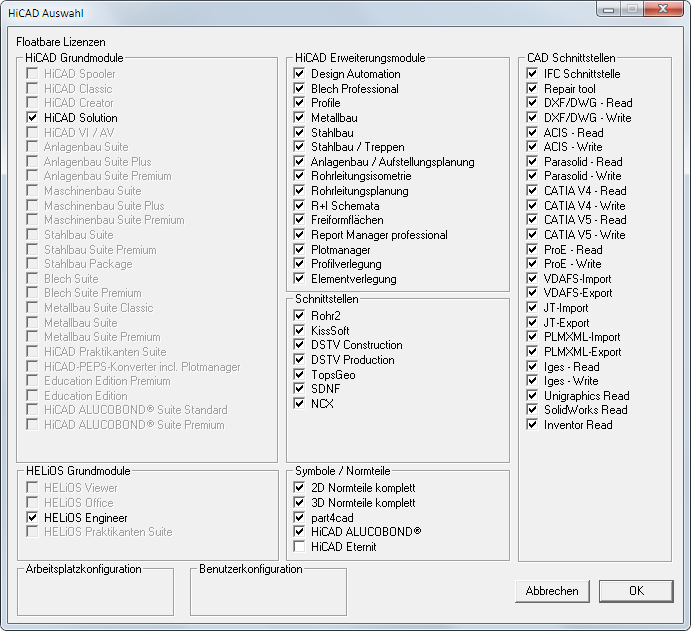691x631 pixels.
Task: Toggle PLMXML-Export checkbox
Action: pyautogui.click(x=532, y=352)
